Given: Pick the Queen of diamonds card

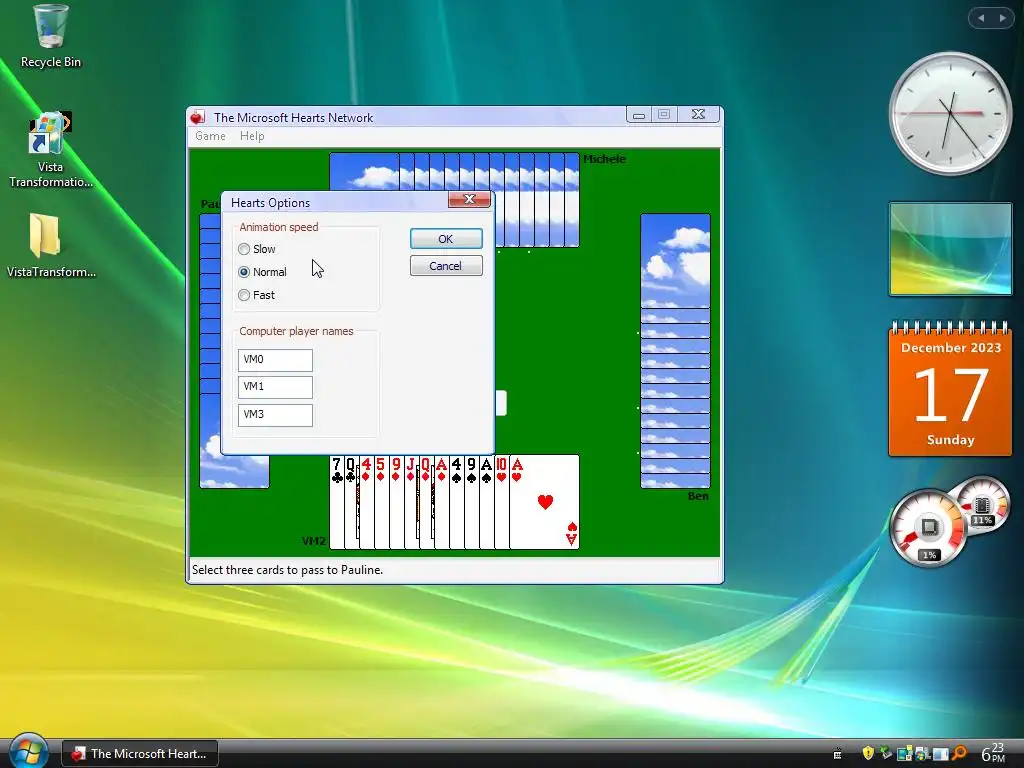Looking at the screenshot, I should [426, 502].
